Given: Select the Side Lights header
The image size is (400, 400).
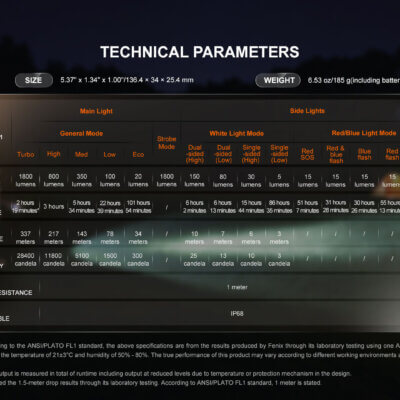Looking at the screenshot, I should (307, 111).
